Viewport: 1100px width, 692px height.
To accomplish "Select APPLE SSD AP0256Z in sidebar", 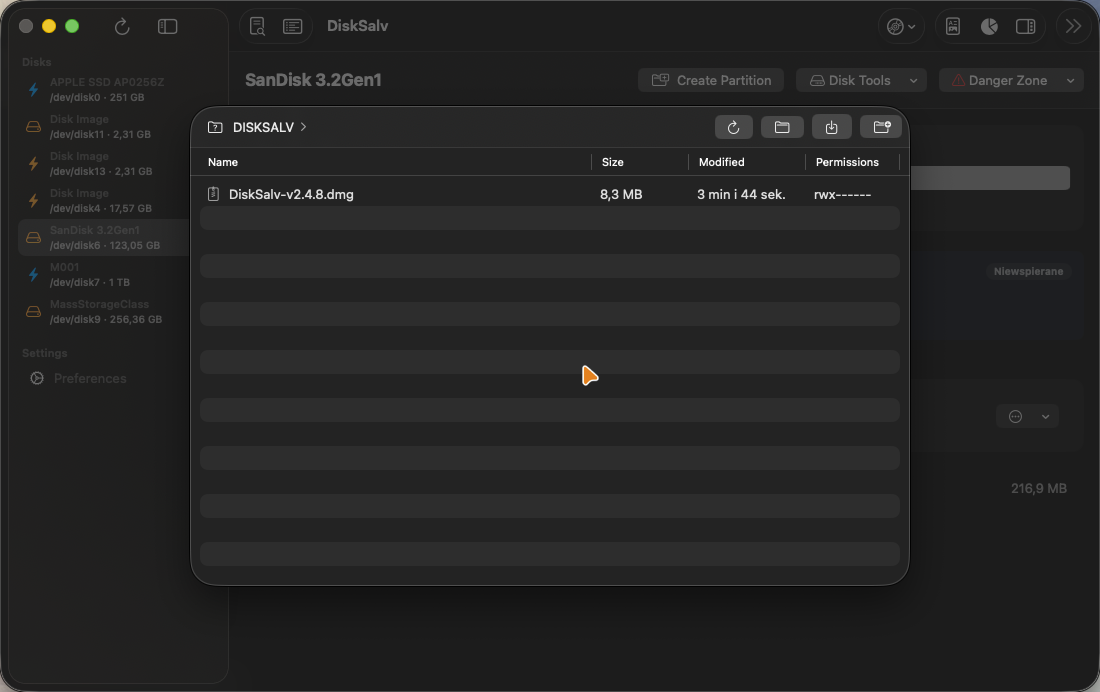I will [x=103, y=90].
